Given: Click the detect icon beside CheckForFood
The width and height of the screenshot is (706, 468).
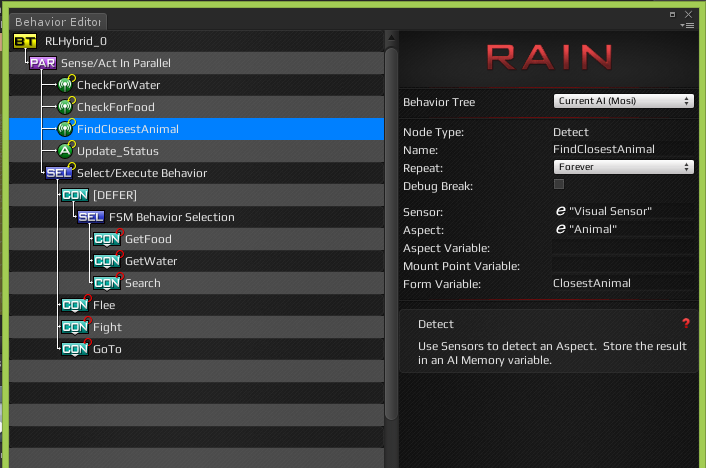Looking at the screenshot, I should [66, 106].
